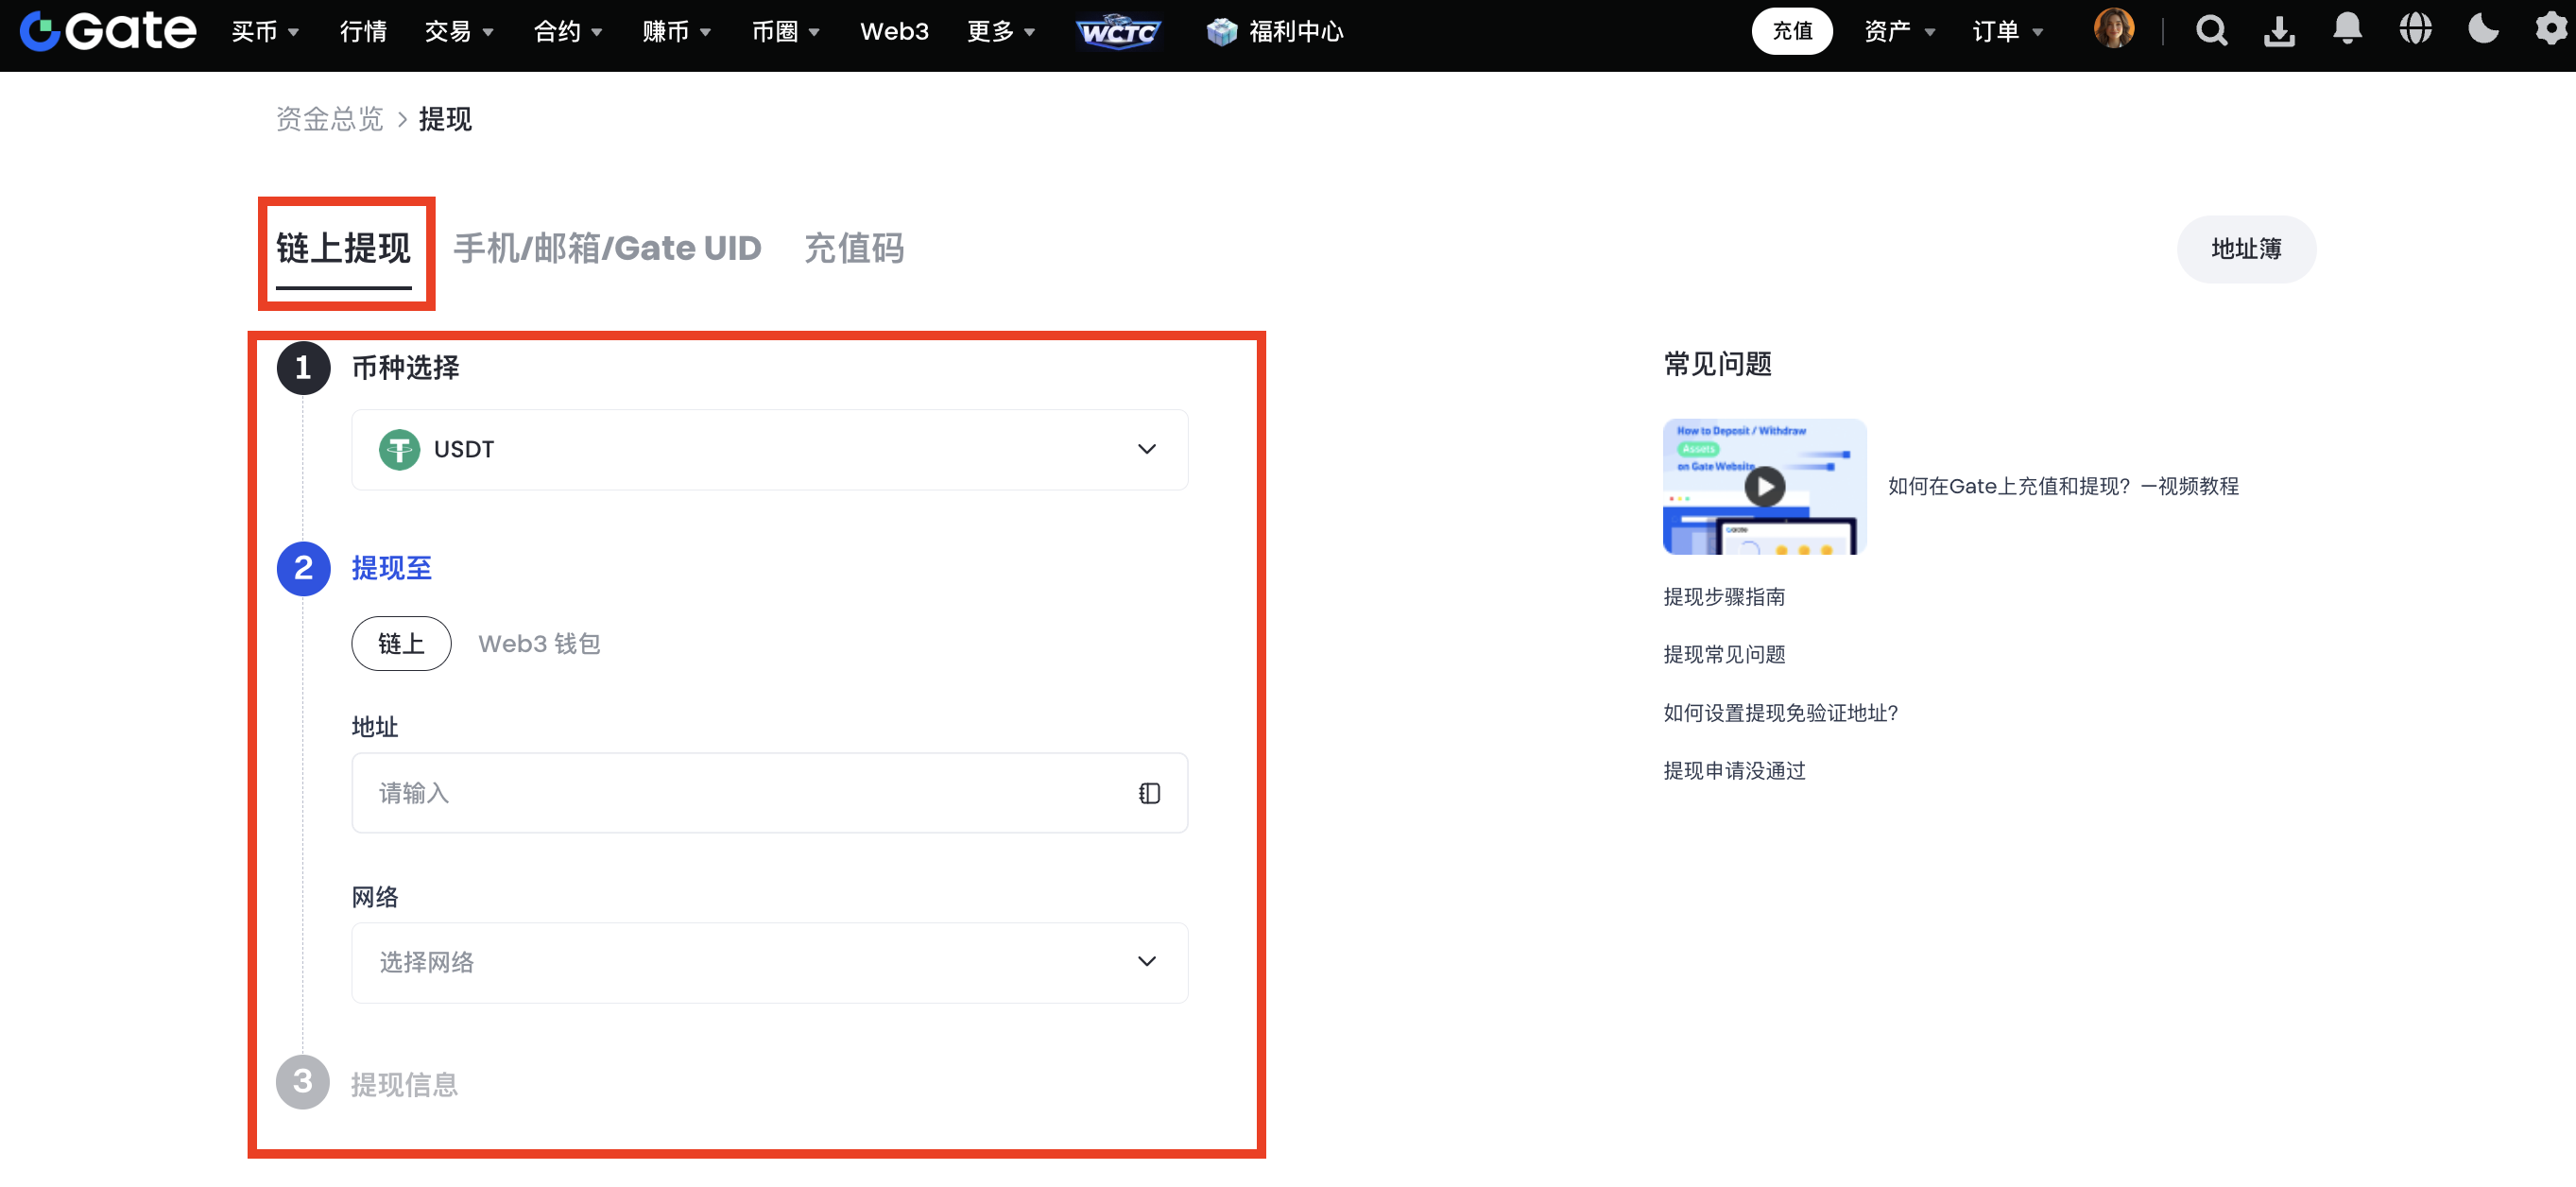Screen dimensions: 2576x1187
Task: Click the language globe icon
Action: click(2415, 29)
